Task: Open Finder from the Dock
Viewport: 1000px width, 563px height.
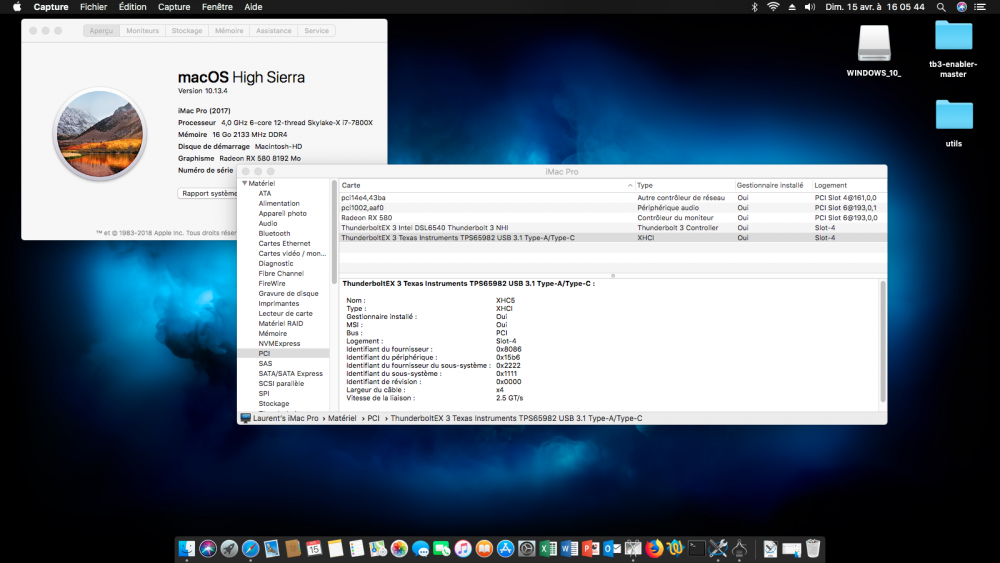Action: pyautogui.click(x=186, y=548)
